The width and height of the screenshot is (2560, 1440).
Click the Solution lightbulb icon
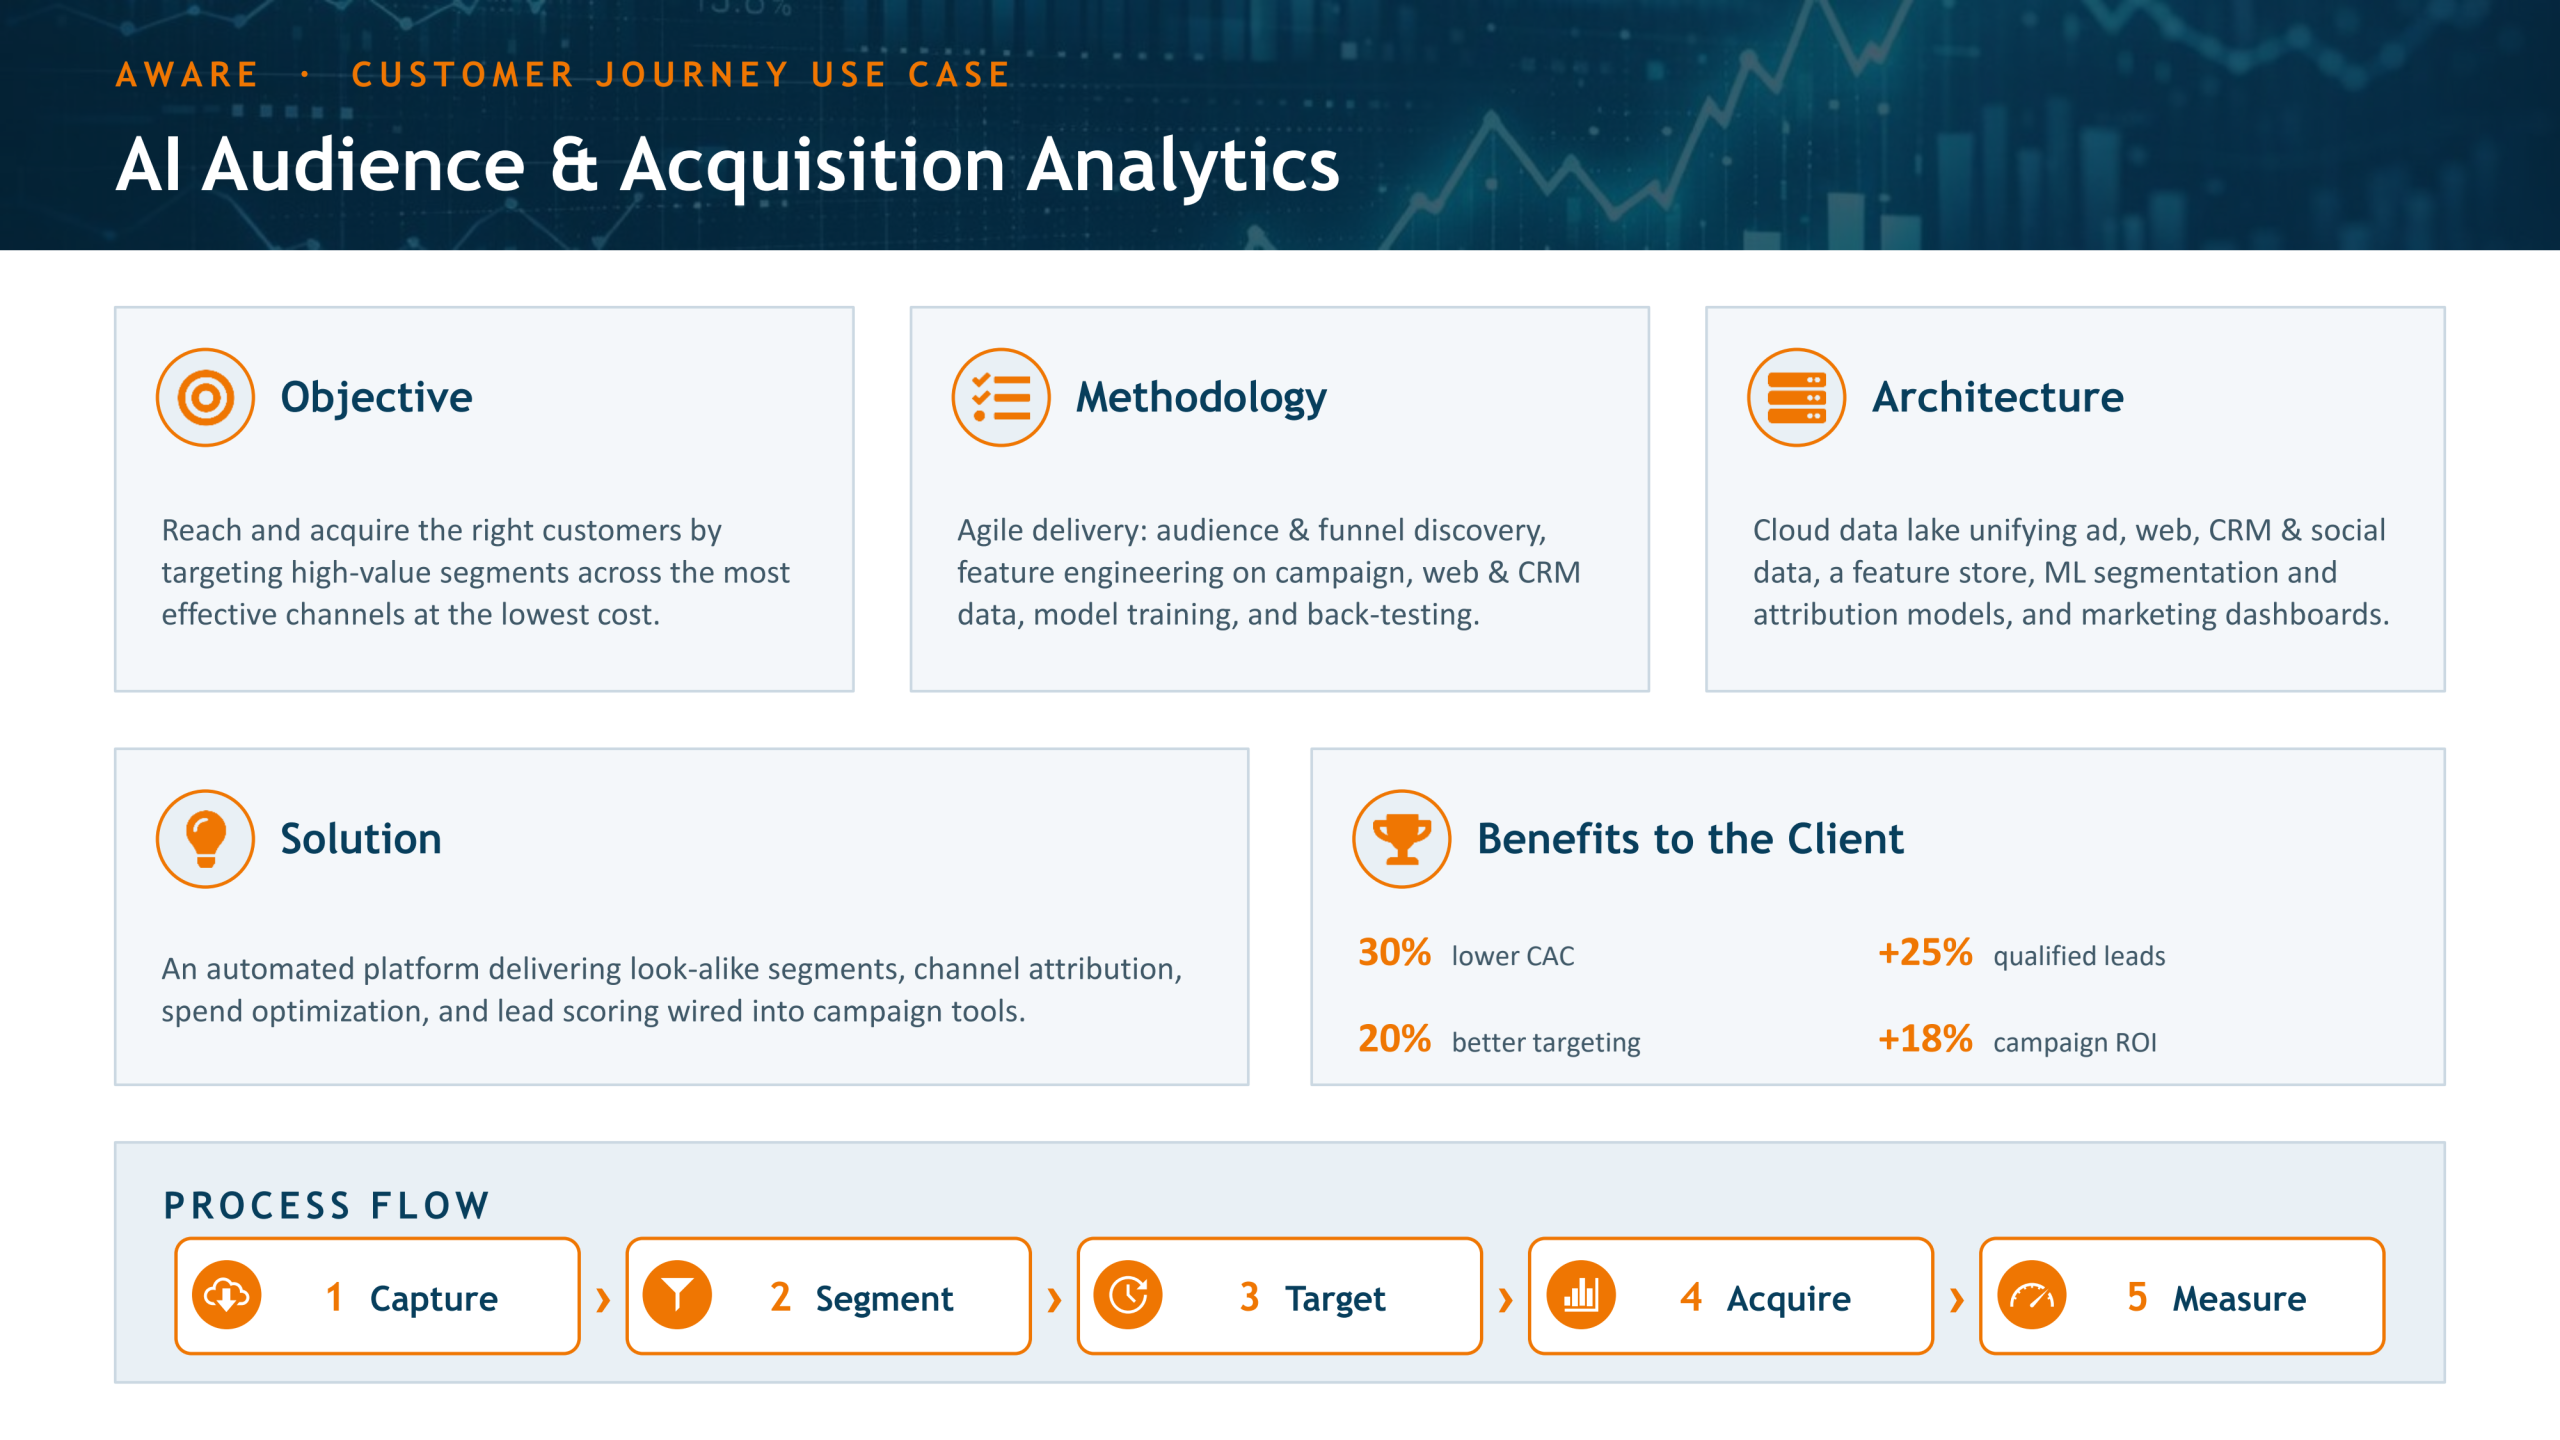click(x=205, y=839)
